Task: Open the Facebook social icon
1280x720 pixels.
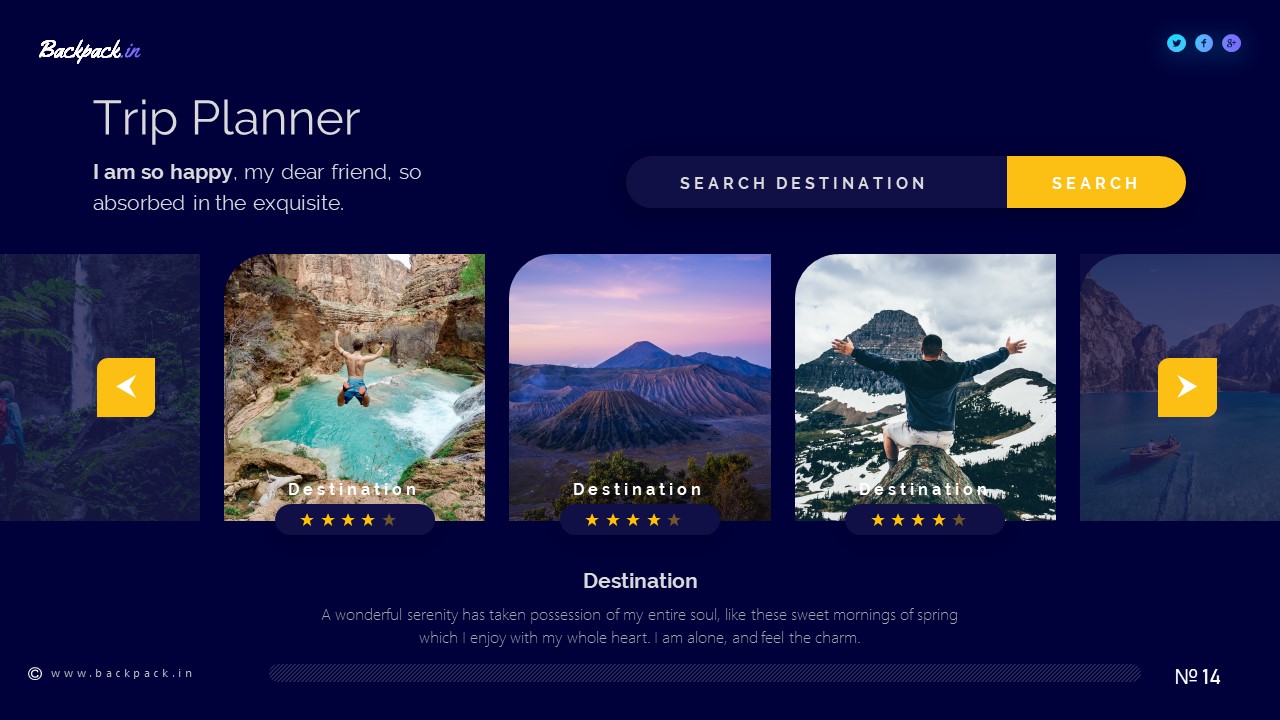Action: pos(1204,43)
